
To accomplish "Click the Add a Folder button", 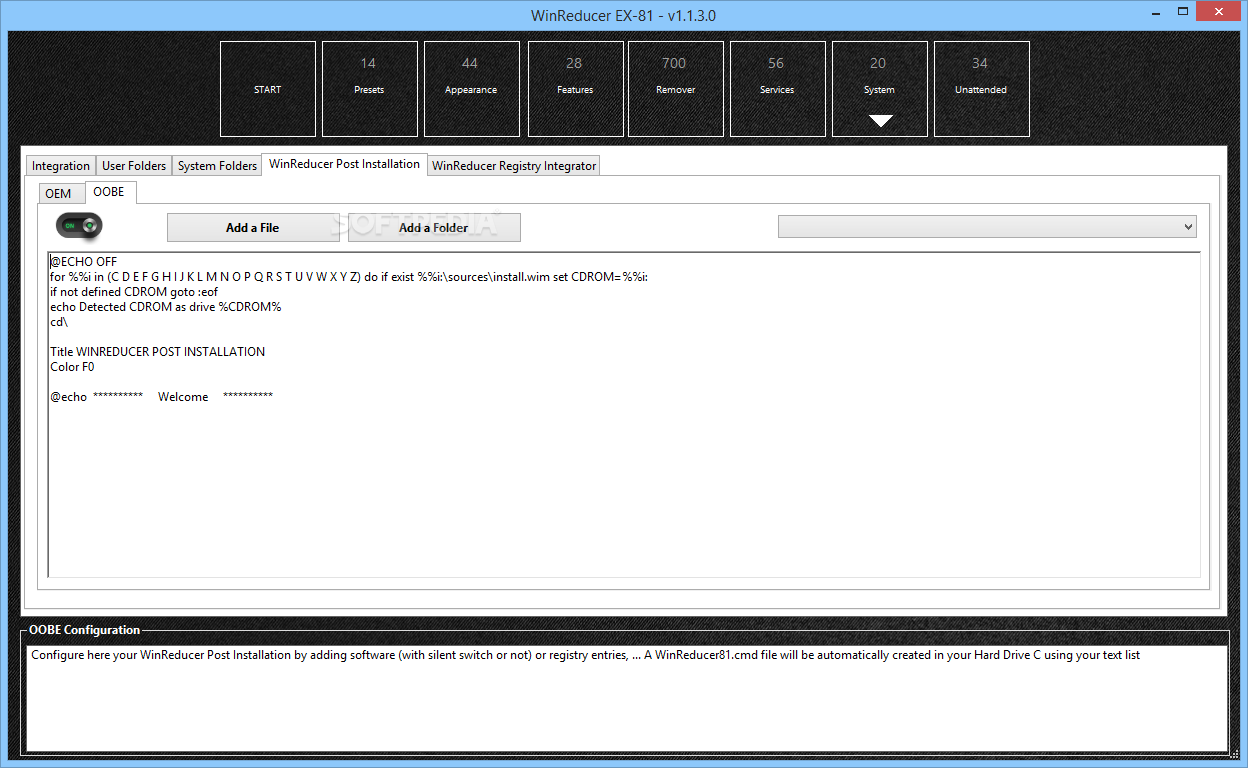I will (x=434, y=228).
